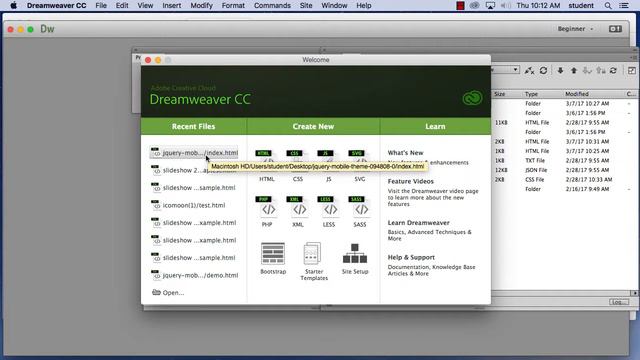Click the connect to remote server icon in Files panel
Viewport: 640px width, 360px height.
[529, 71]
